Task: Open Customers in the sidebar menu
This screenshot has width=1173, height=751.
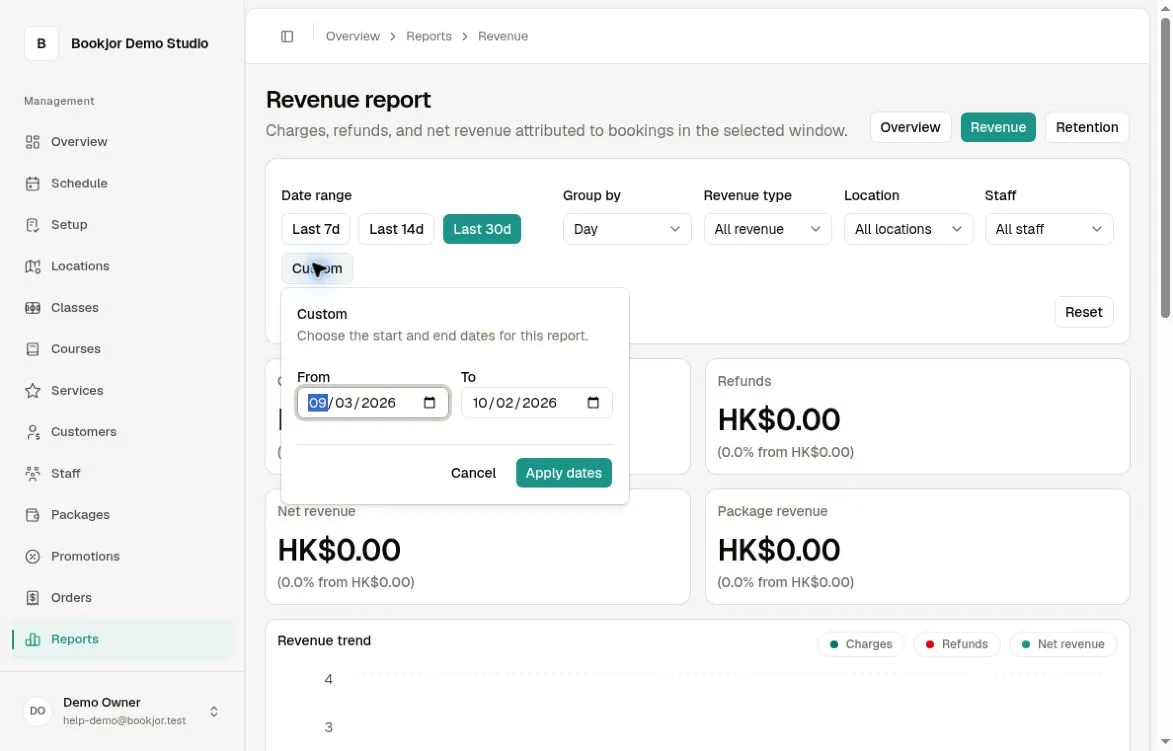Action: pos(122,432)
